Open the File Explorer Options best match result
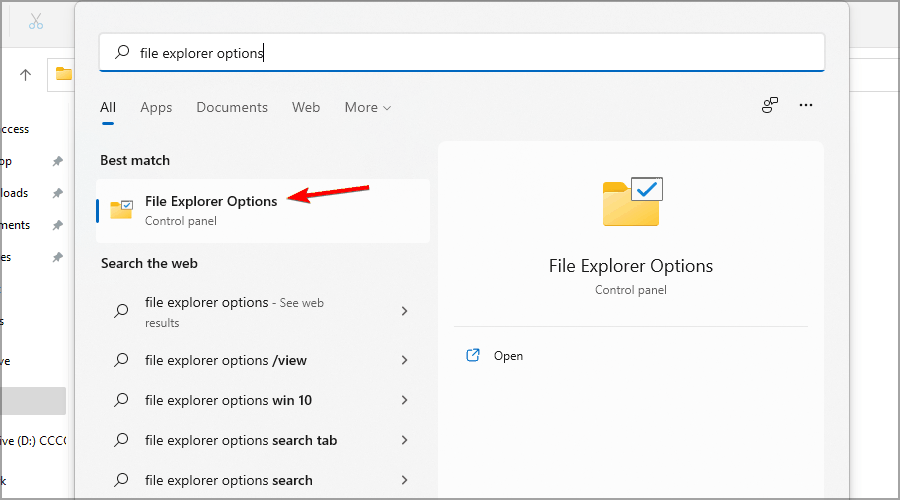This screenshot has height=500, width=900. (x=263, y=211)
